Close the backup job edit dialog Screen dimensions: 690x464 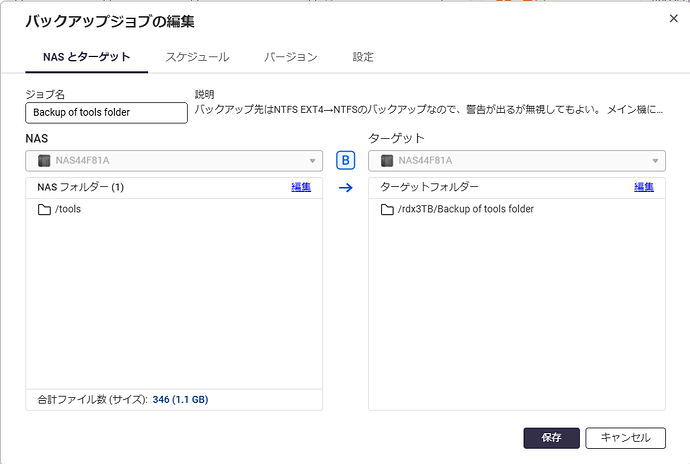tap(671, 18)
